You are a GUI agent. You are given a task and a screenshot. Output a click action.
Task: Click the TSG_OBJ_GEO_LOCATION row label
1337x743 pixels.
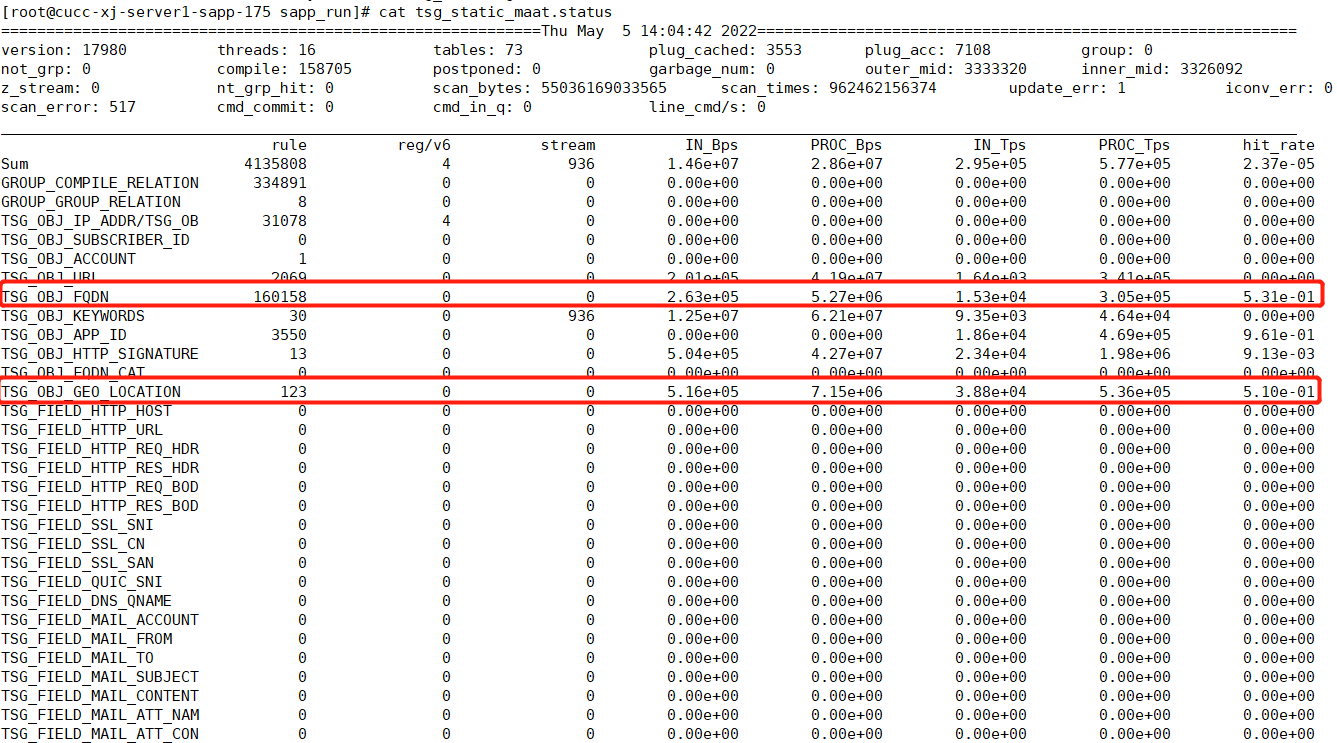91,392
